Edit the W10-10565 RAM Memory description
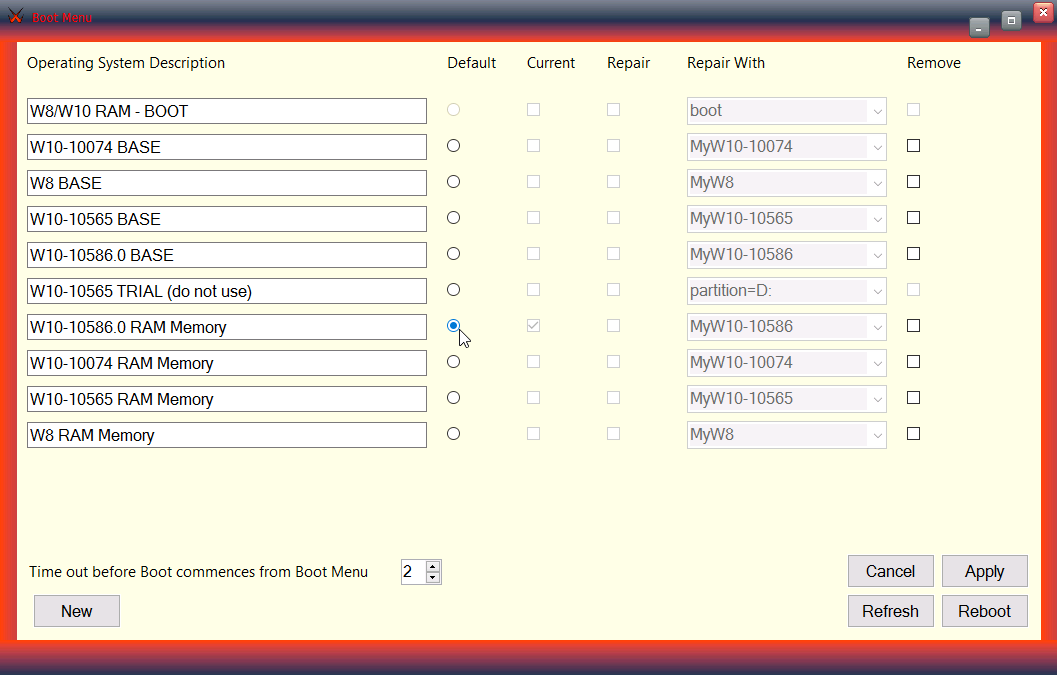 tap(226, 399)
